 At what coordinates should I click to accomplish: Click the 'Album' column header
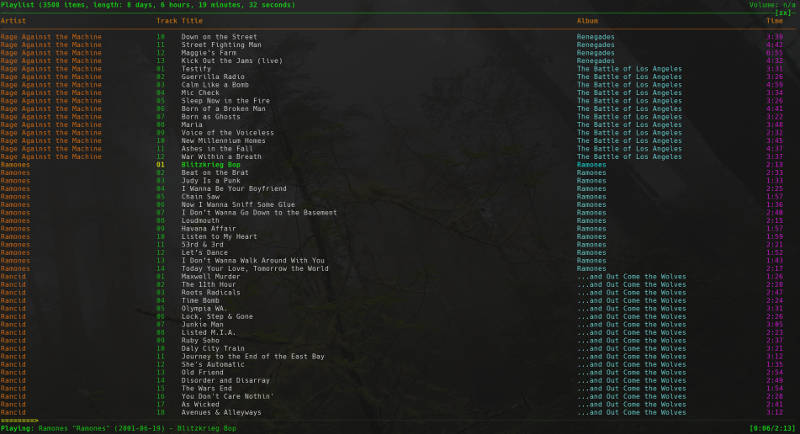coord(587,21)
